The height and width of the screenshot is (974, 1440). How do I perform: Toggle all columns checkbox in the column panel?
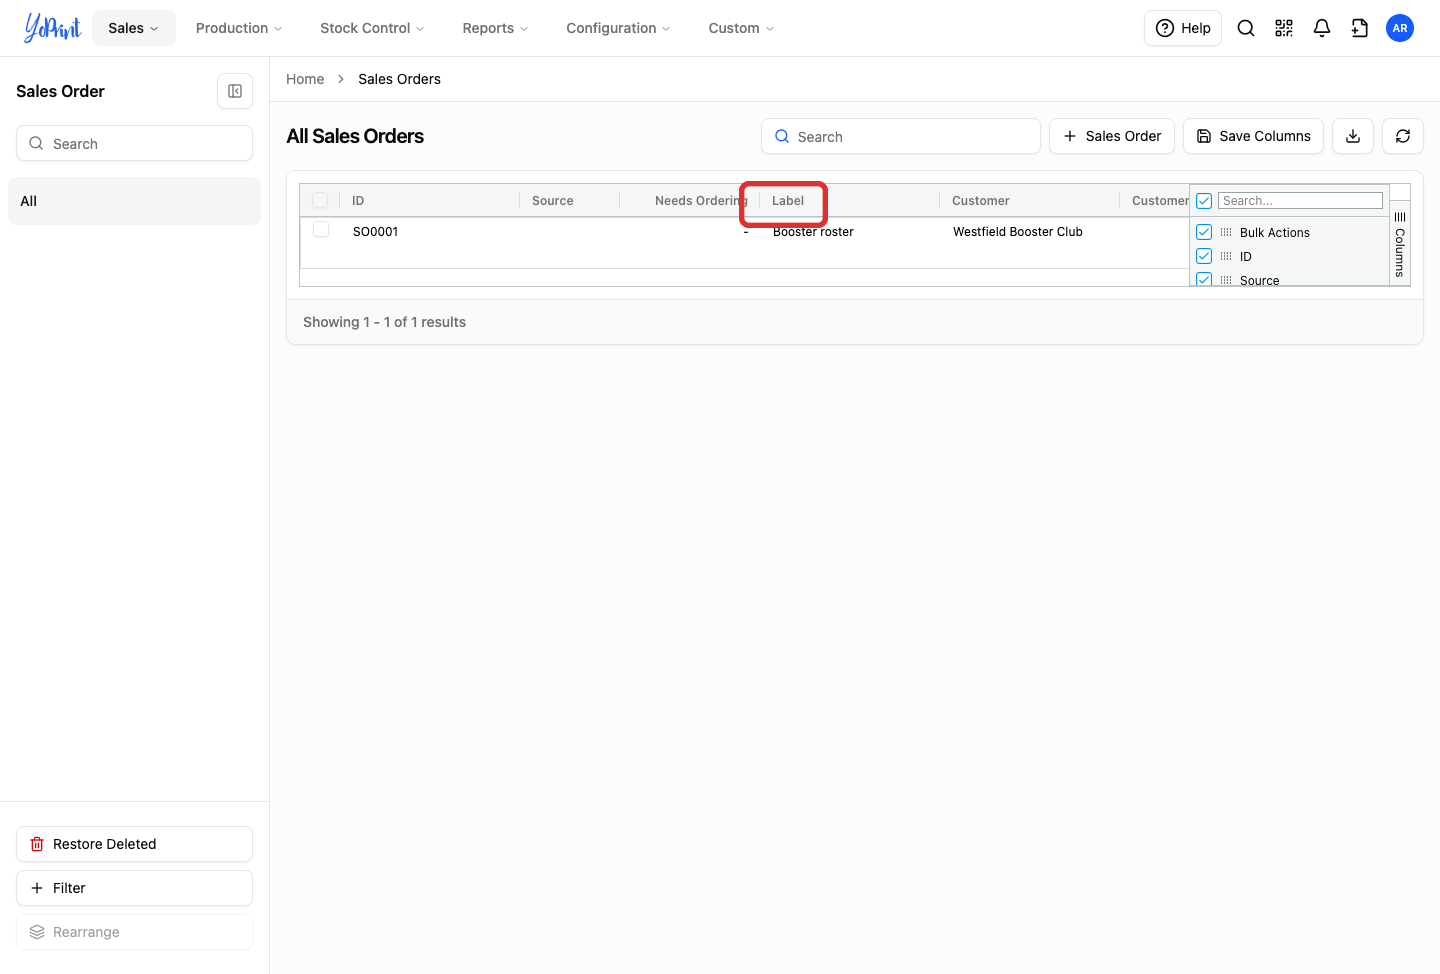pyautogui.click(x=1204, y=201)
